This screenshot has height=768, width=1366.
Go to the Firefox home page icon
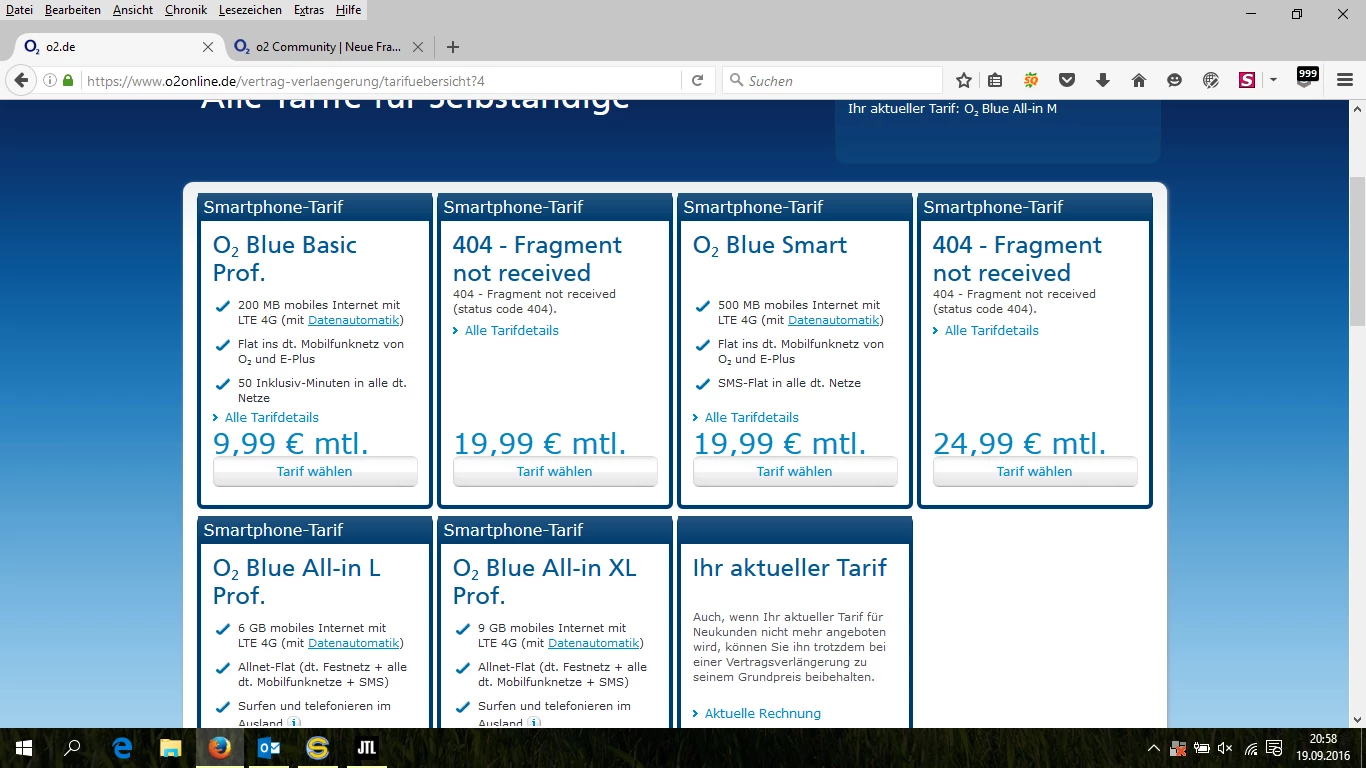coord(1139,80)
